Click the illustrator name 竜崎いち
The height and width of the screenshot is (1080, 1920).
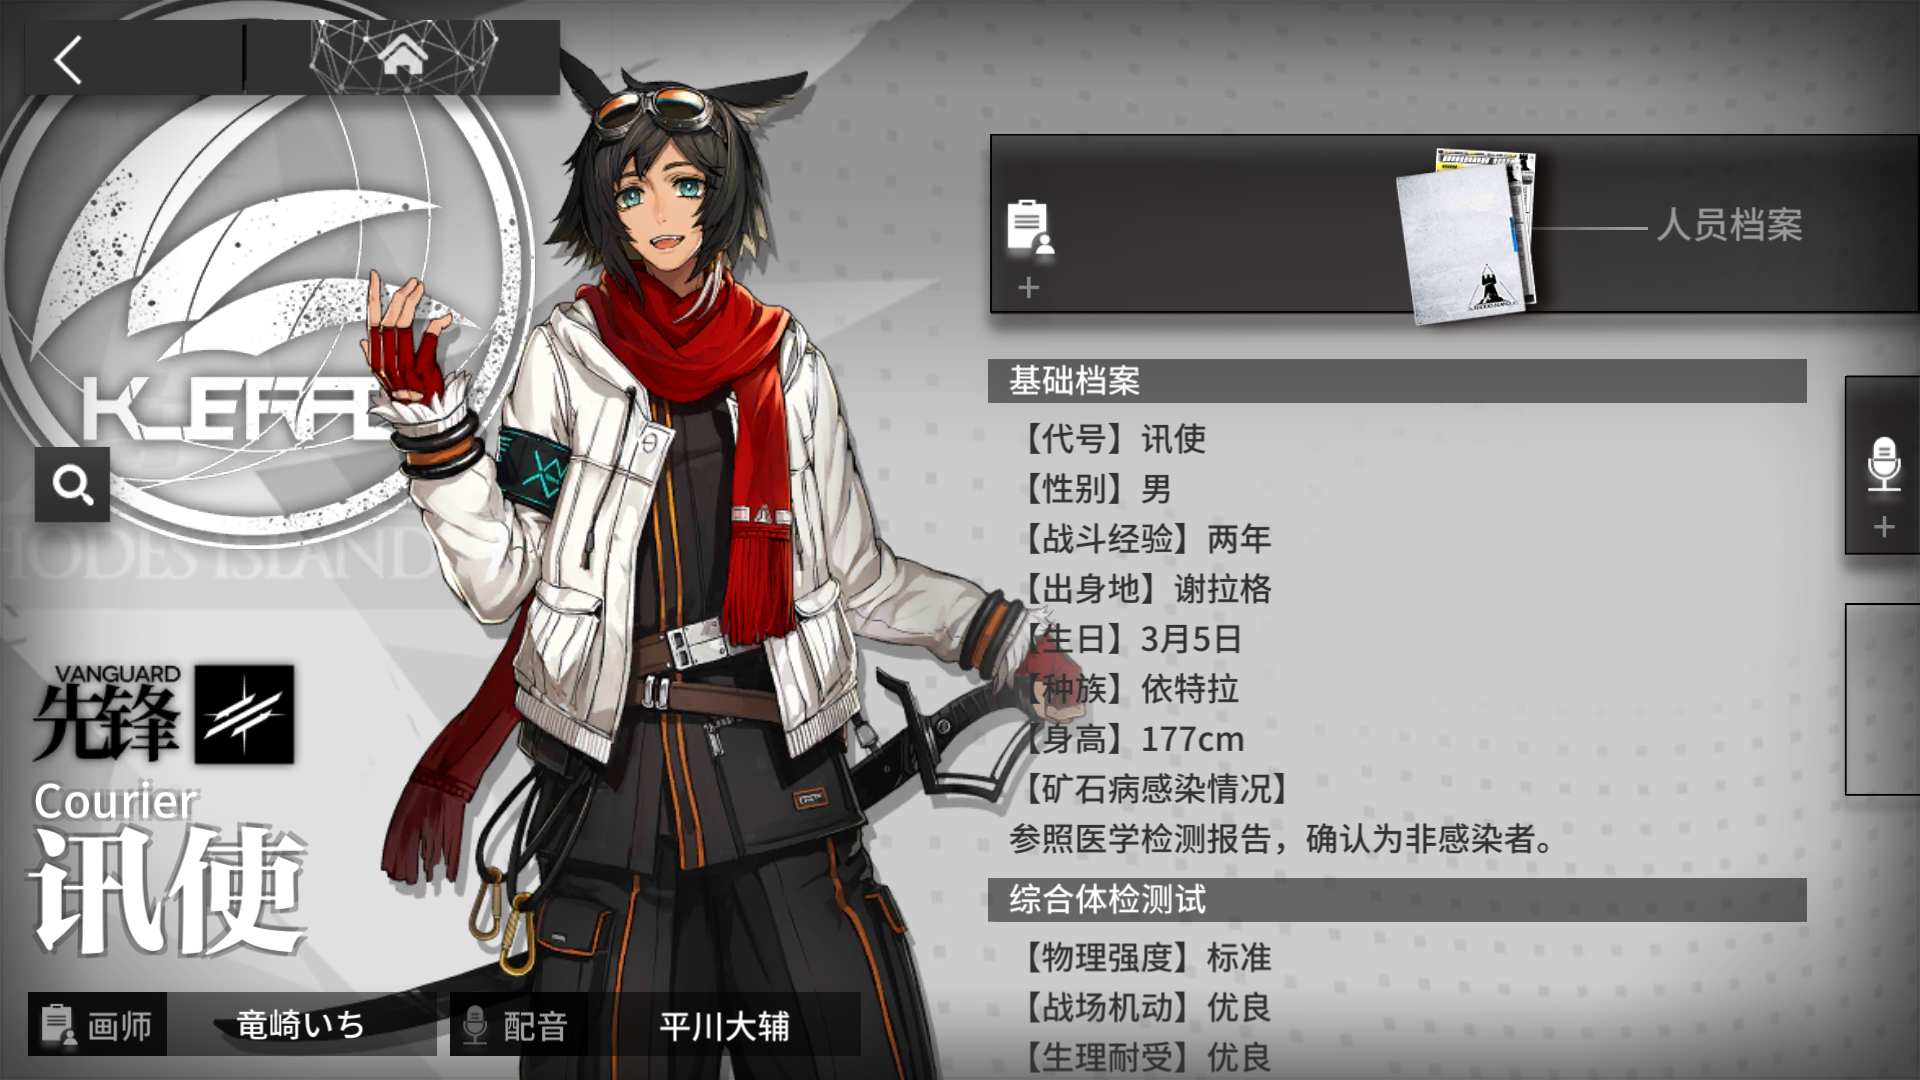pos(300,1024)
